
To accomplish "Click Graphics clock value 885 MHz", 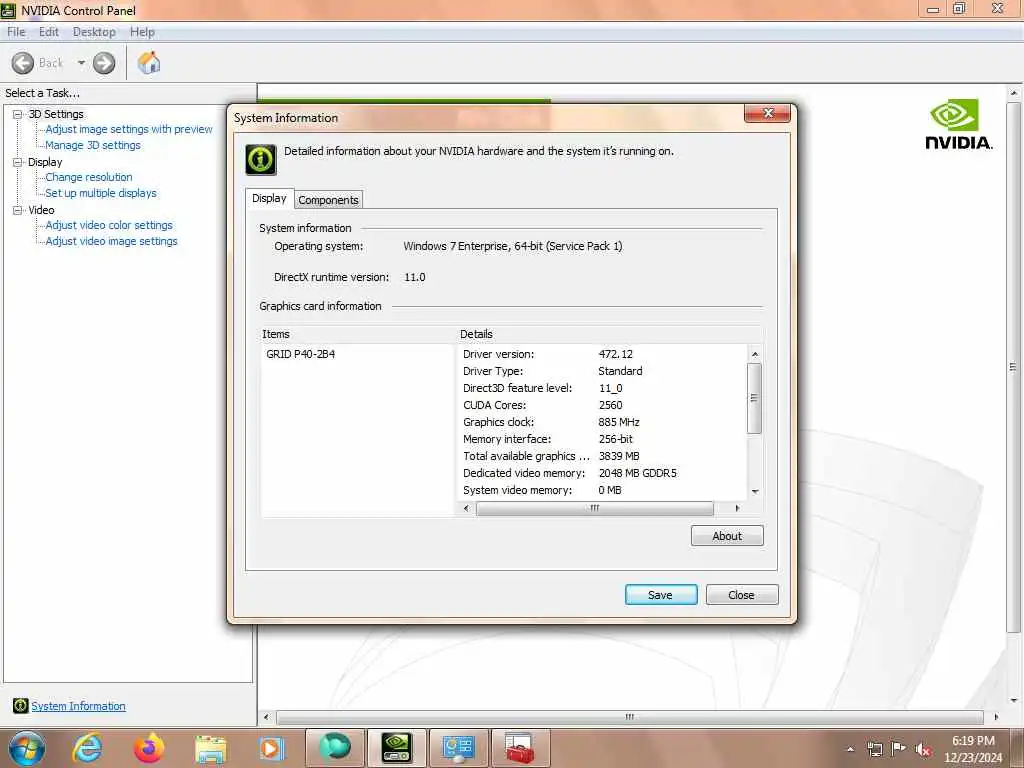I will (618, 422).
